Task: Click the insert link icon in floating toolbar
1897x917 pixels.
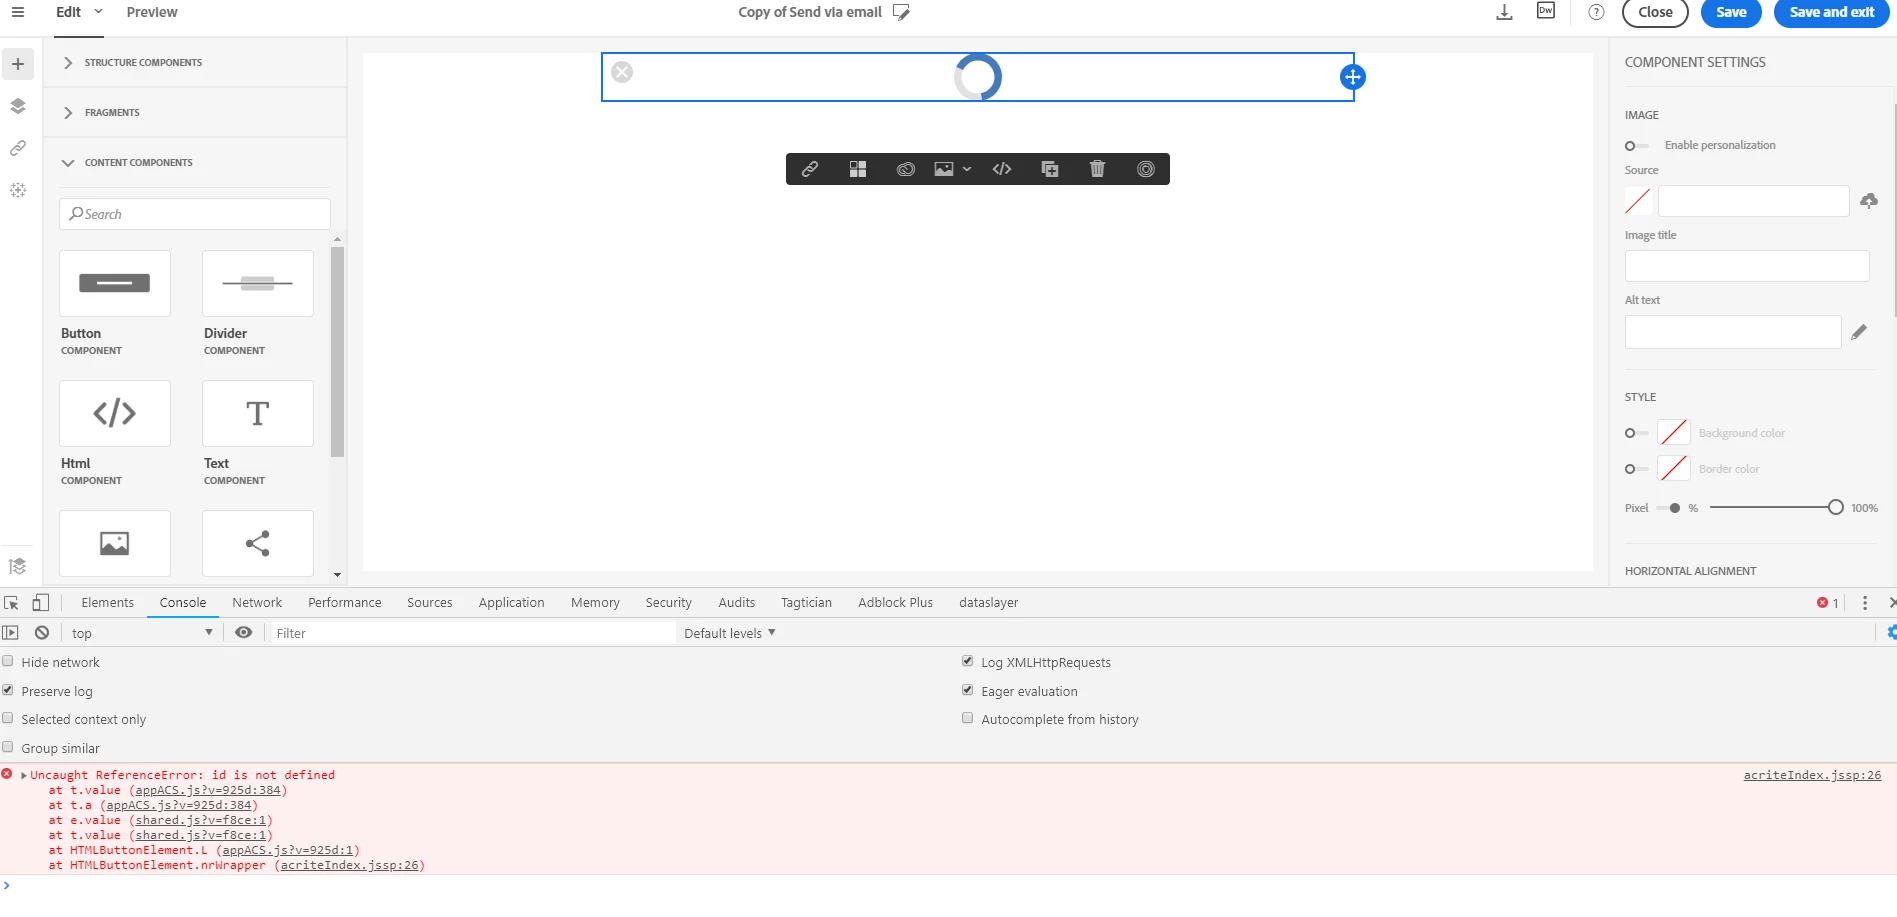Action: click(810, 169)
